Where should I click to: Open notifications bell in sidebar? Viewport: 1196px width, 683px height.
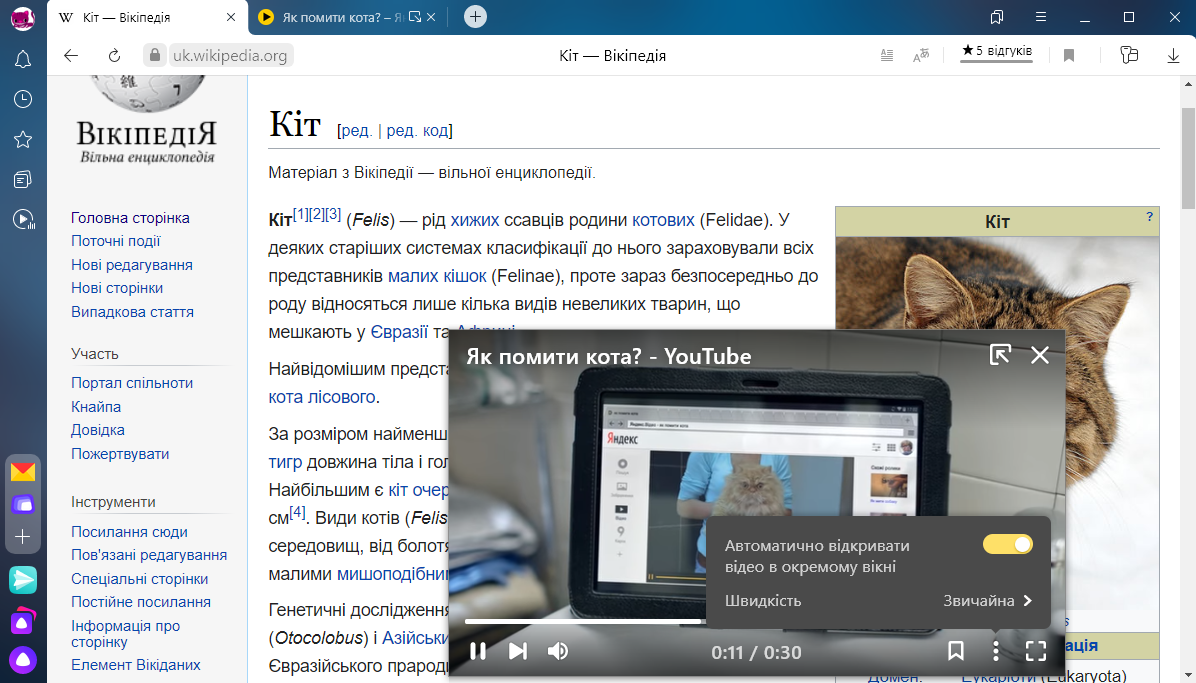point(23,60)
